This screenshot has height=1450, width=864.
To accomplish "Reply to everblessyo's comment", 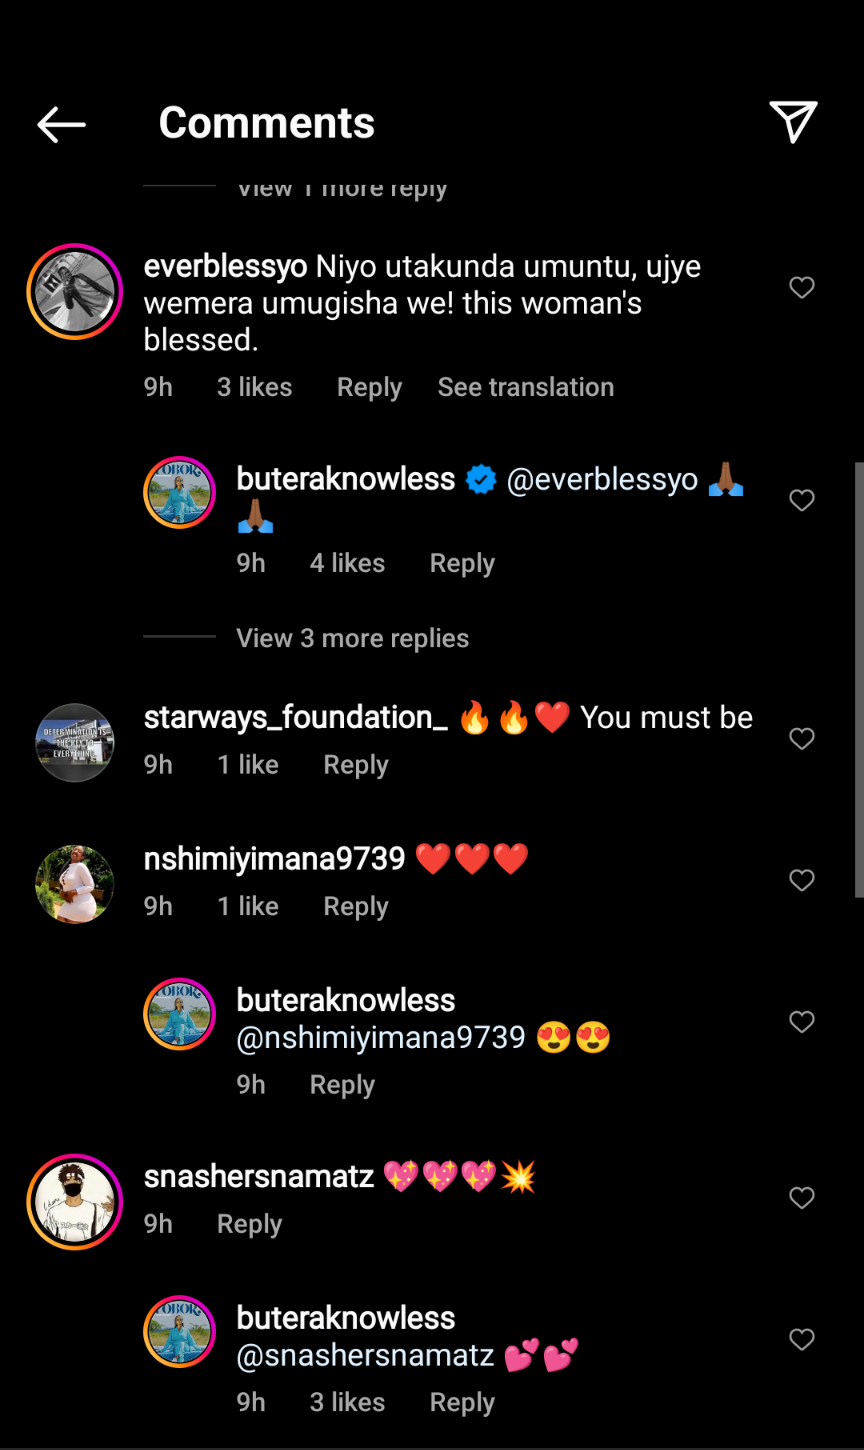I will click(x=369, y=387).
